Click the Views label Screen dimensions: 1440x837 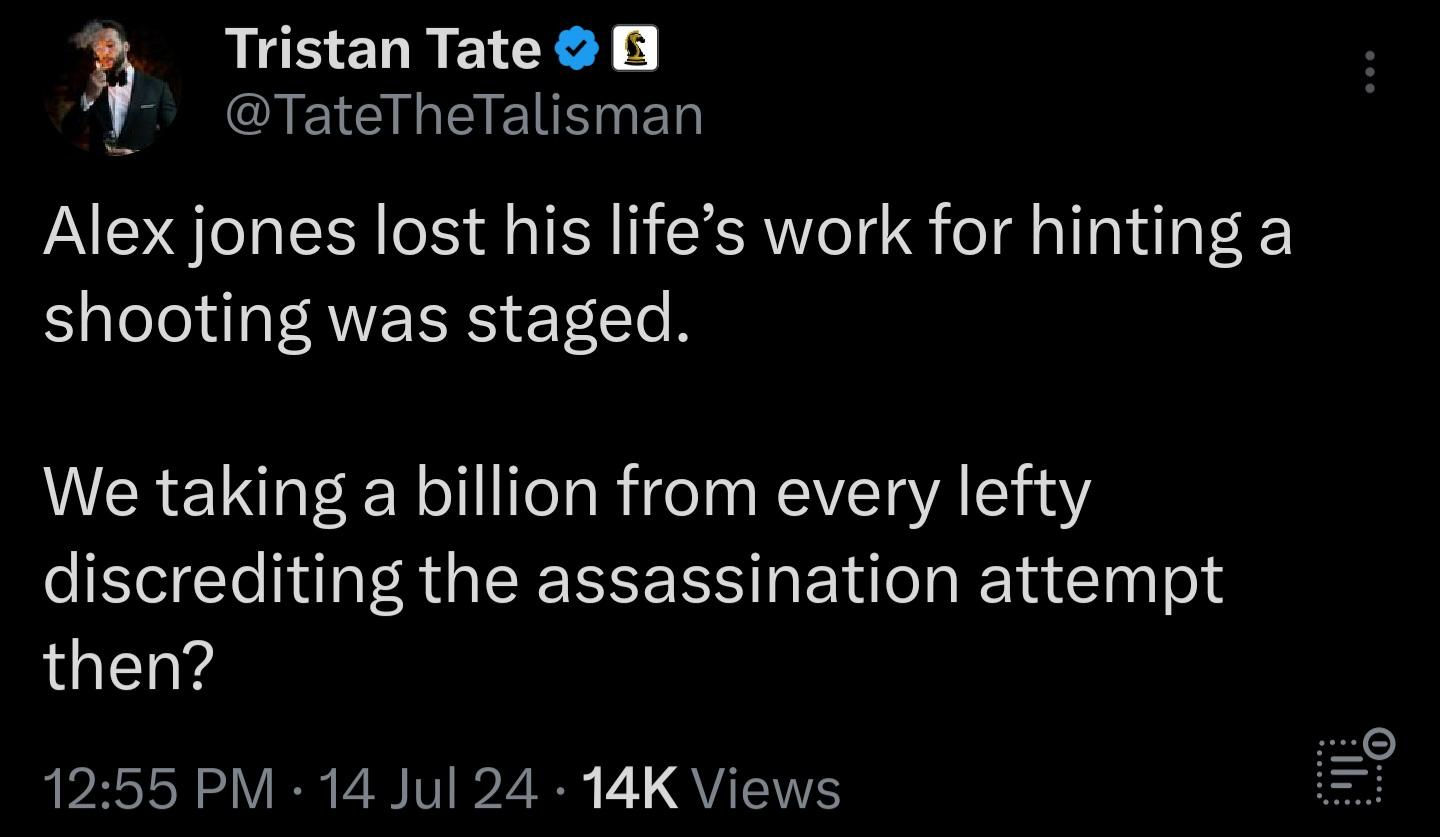[767, 786]
